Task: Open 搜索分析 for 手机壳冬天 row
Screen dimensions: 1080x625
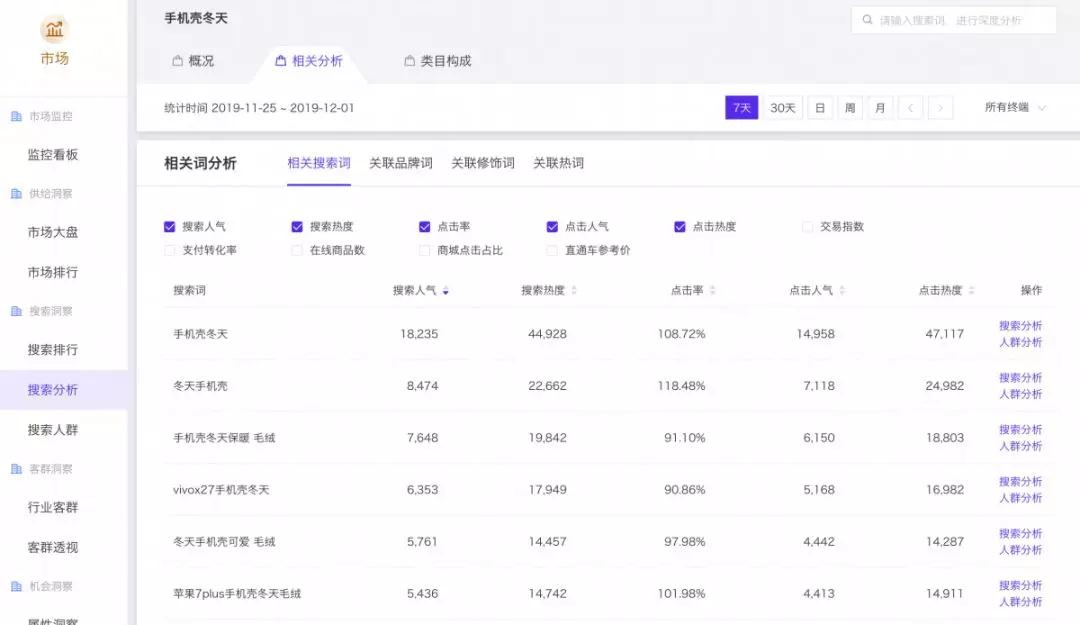Action: 1020,326
